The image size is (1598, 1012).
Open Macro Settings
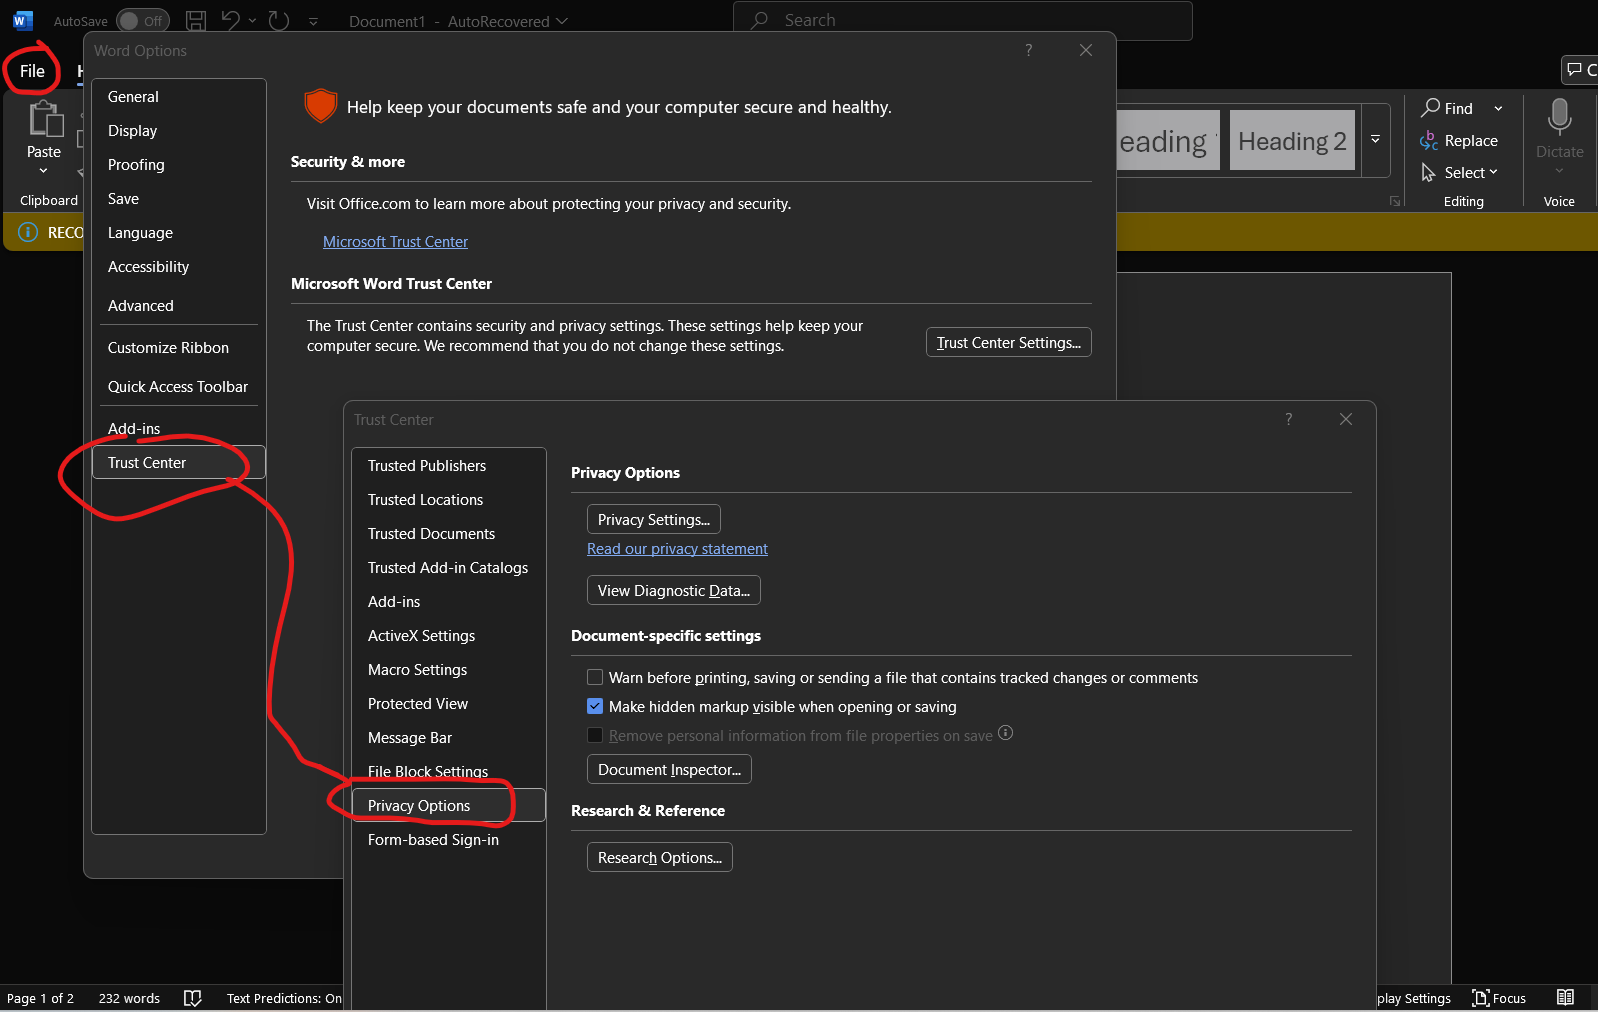tap(449, 670)
